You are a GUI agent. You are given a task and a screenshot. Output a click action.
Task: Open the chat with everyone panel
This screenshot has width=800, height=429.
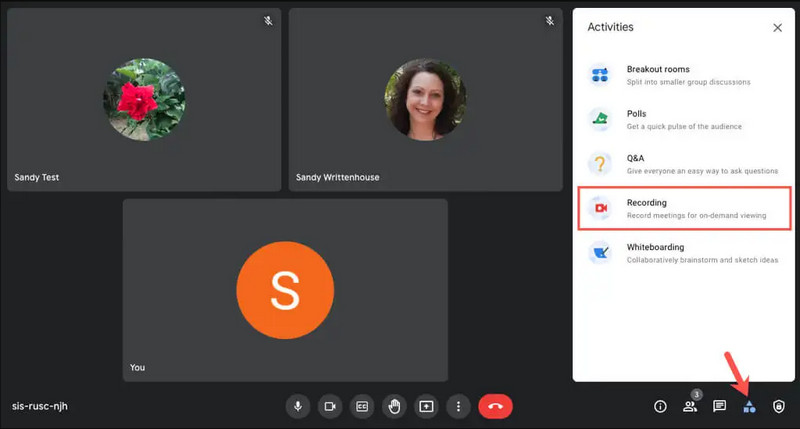[719, 406]
